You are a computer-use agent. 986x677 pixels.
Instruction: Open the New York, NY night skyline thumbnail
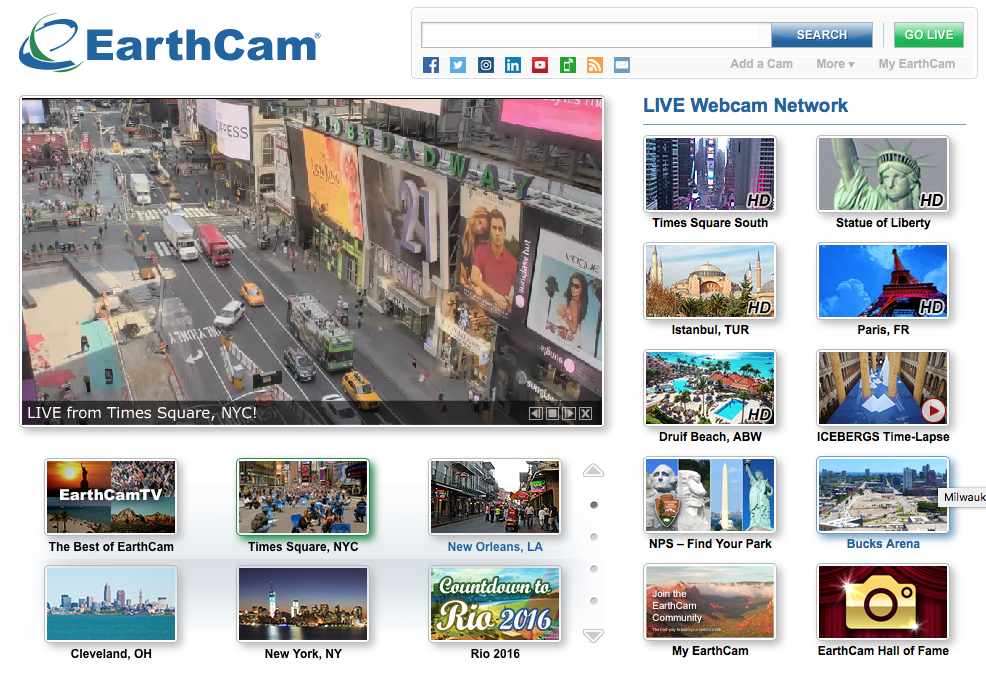[x=303, y=603]
